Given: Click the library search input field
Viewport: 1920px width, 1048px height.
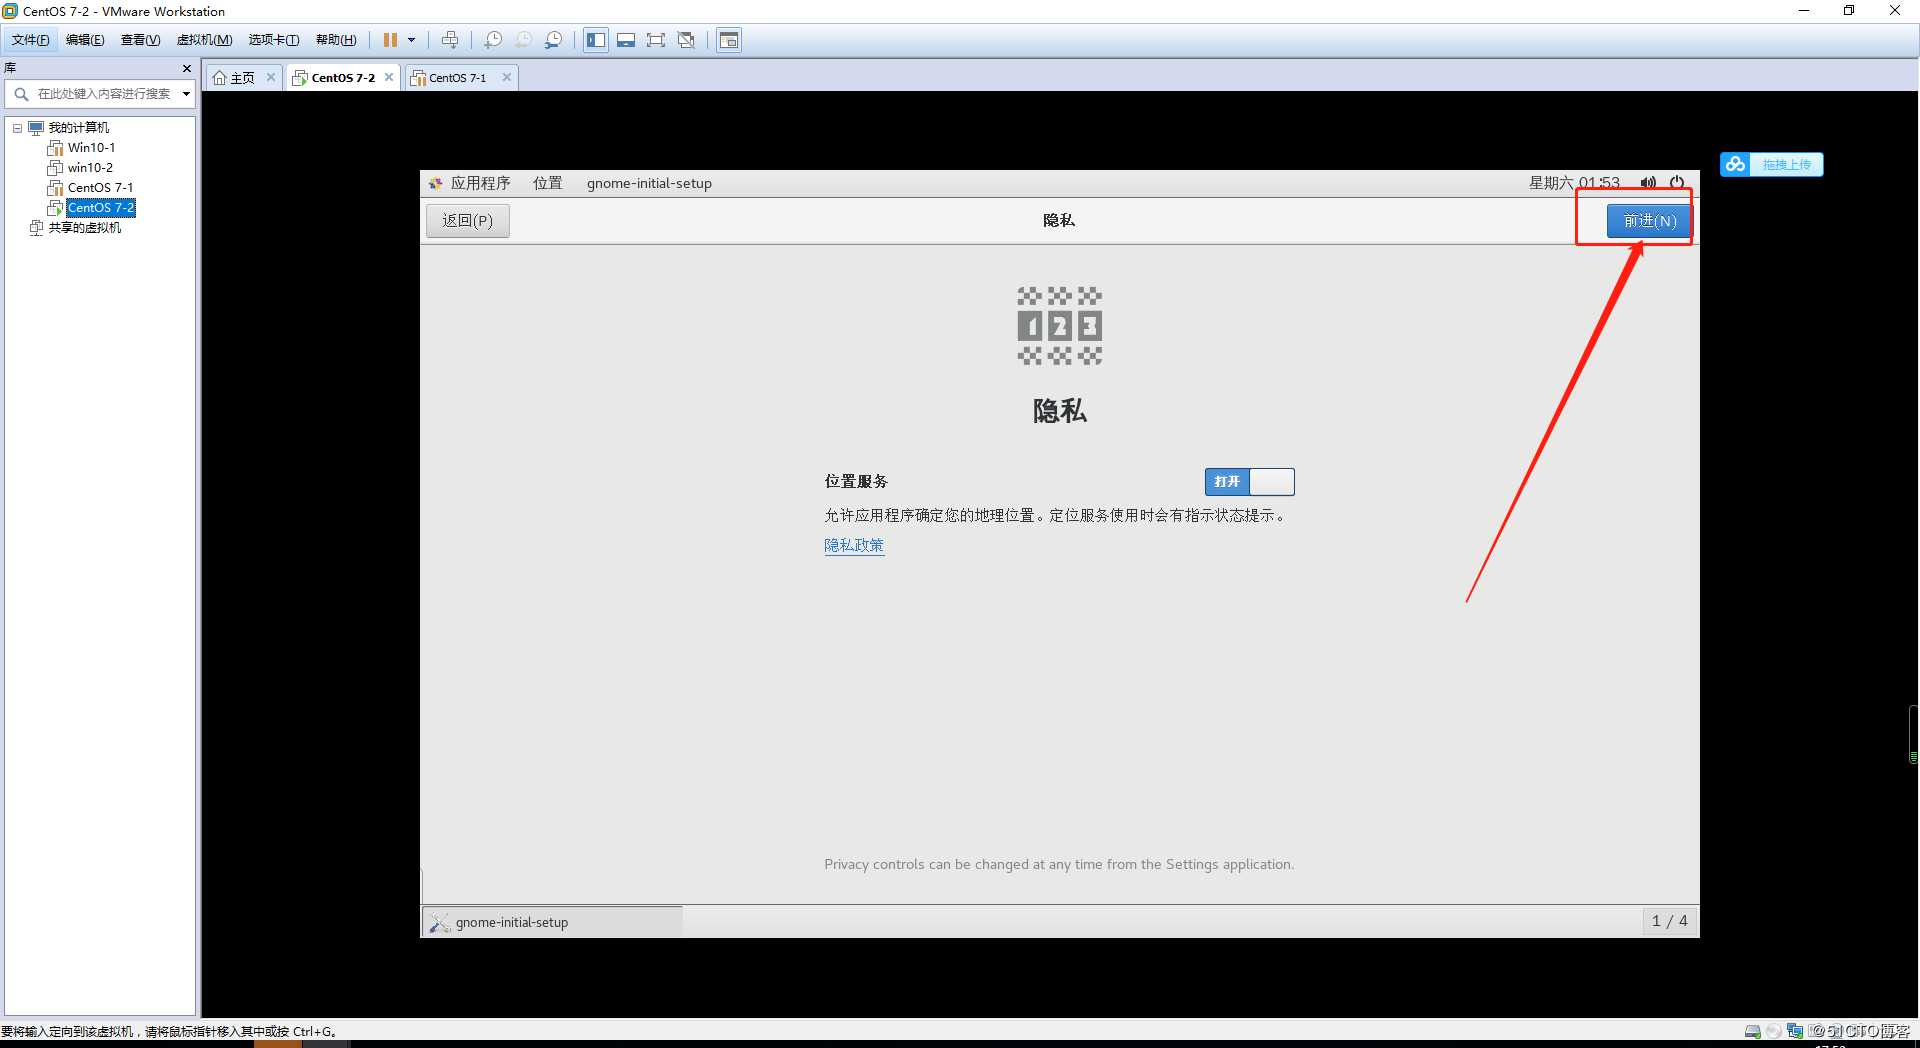Looking at the screenshot, I should pos(103,94).
